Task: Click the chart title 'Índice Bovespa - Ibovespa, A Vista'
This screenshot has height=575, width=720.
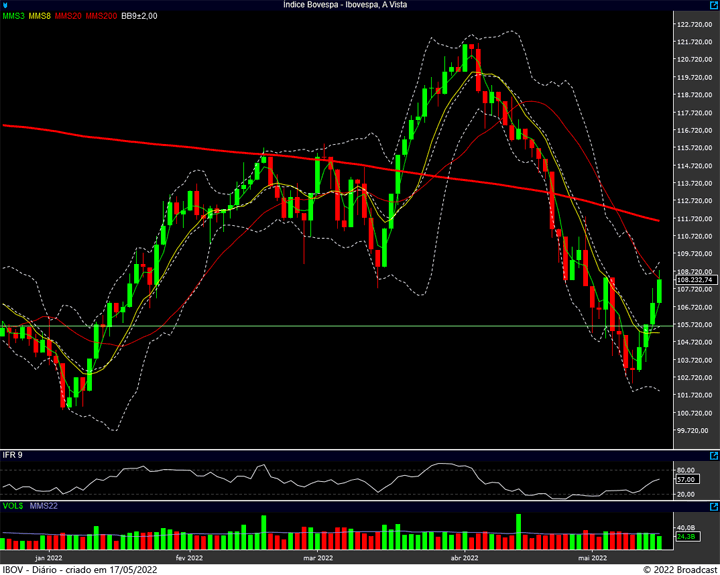Action: click(x=360, y=5)
